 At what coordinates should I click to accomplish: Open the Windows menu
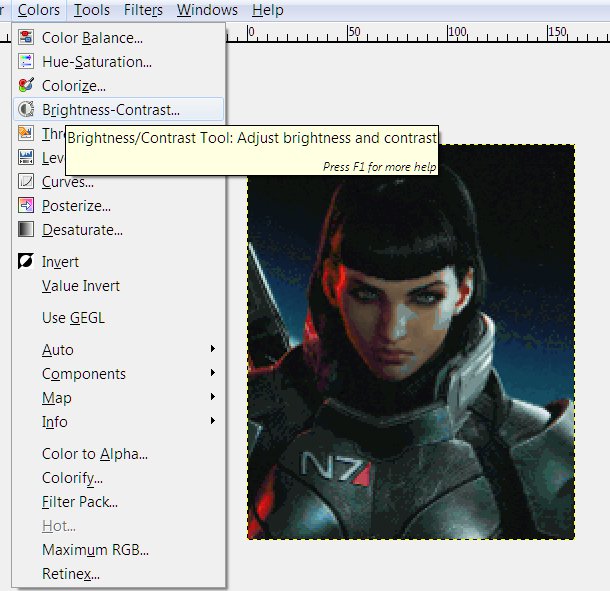click(x=207, y=10)
